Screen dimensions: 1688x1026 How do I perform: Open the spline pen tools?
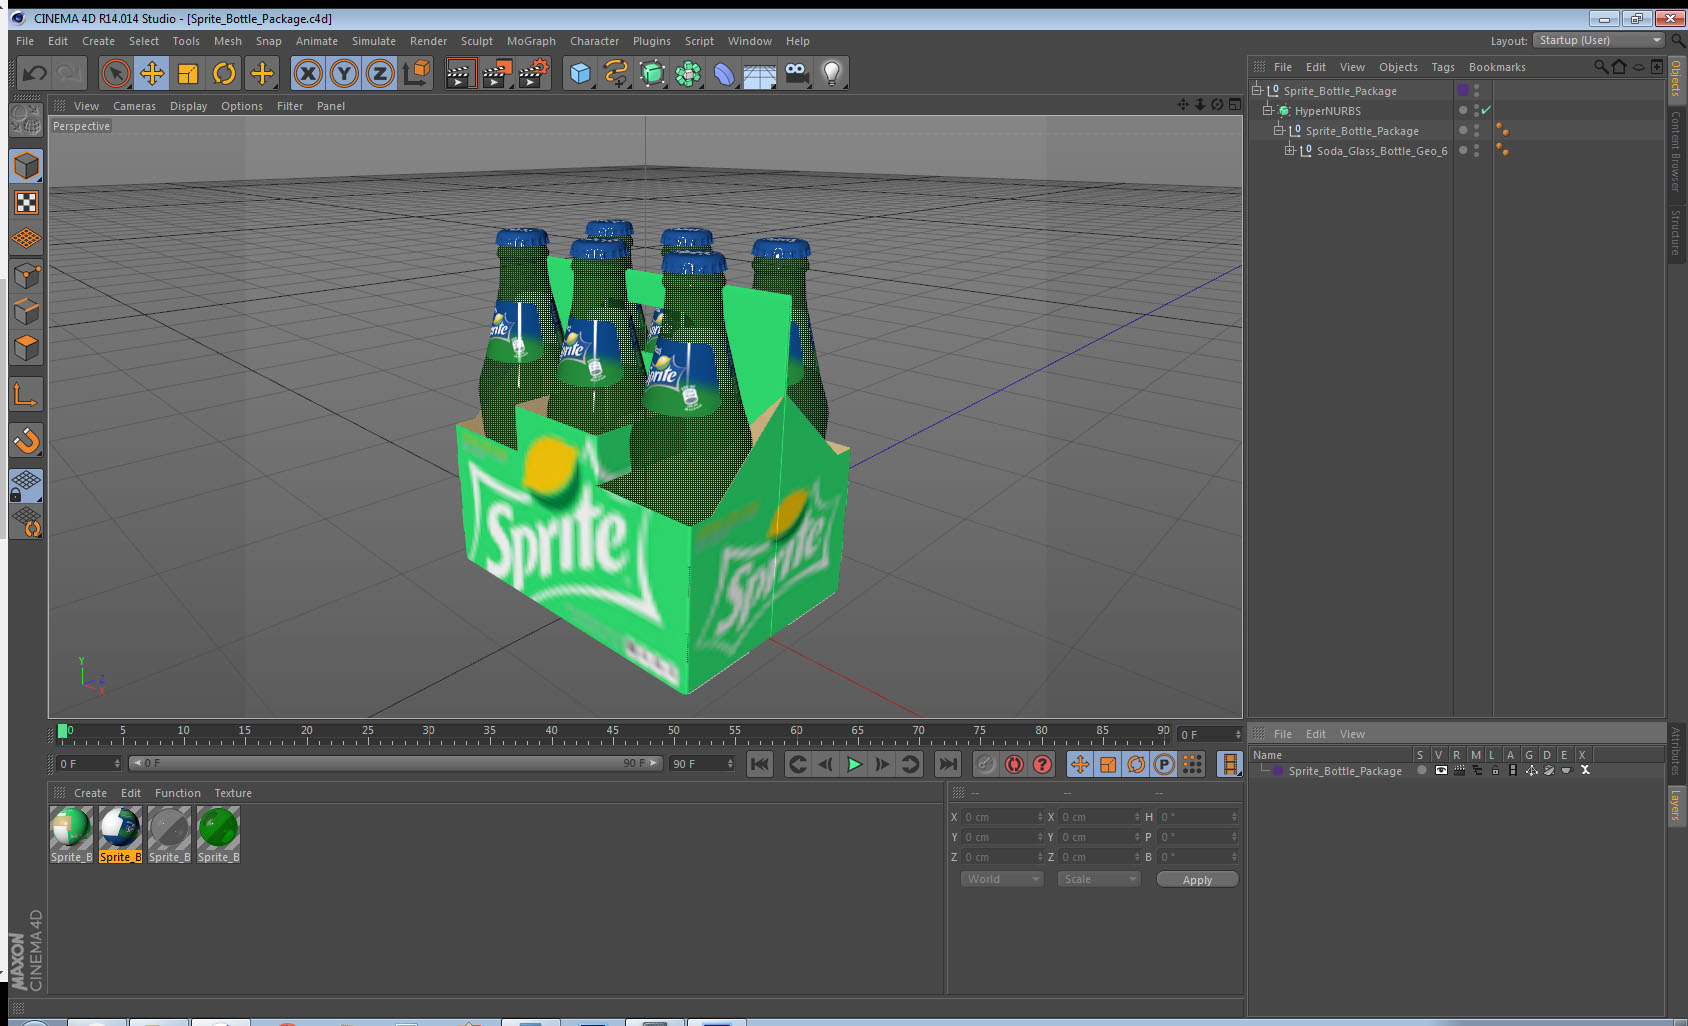616,73
